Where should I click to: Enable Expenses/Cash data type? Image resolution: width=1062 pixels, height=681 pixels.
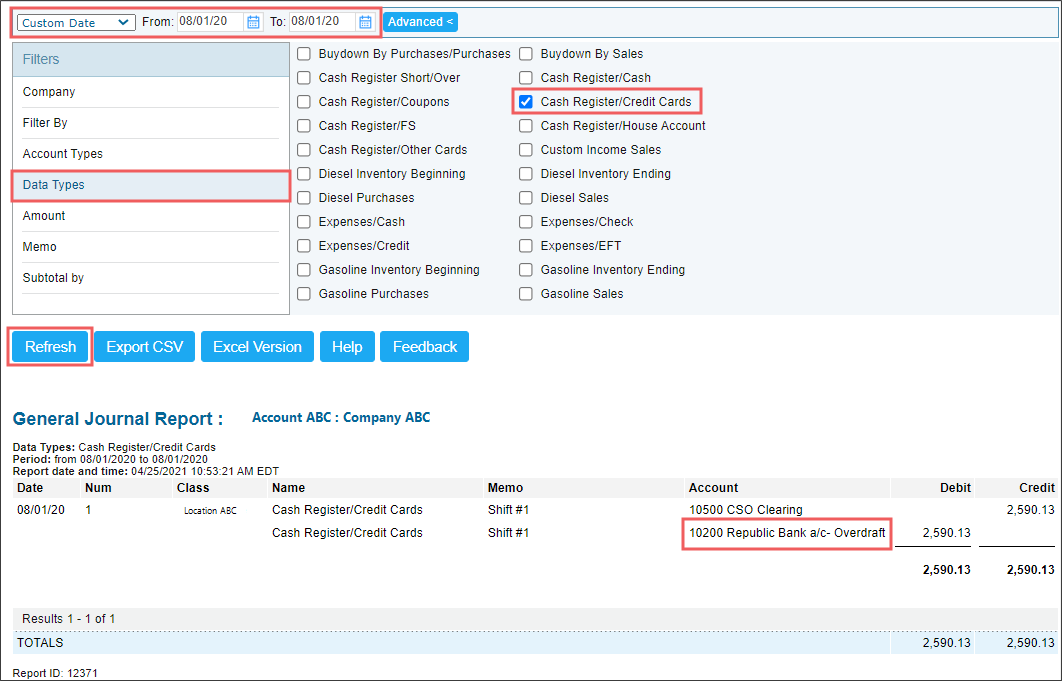coord(303,221)
